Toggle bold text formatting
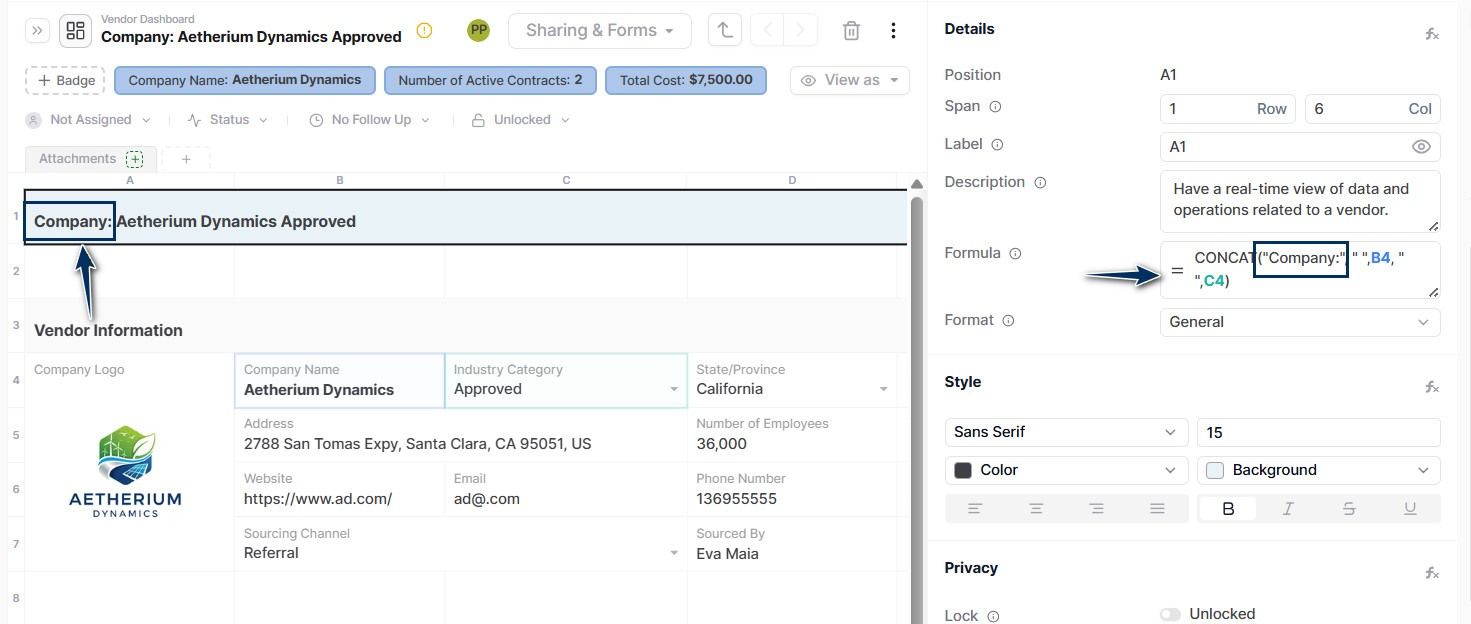 [x=1228, y=509]
